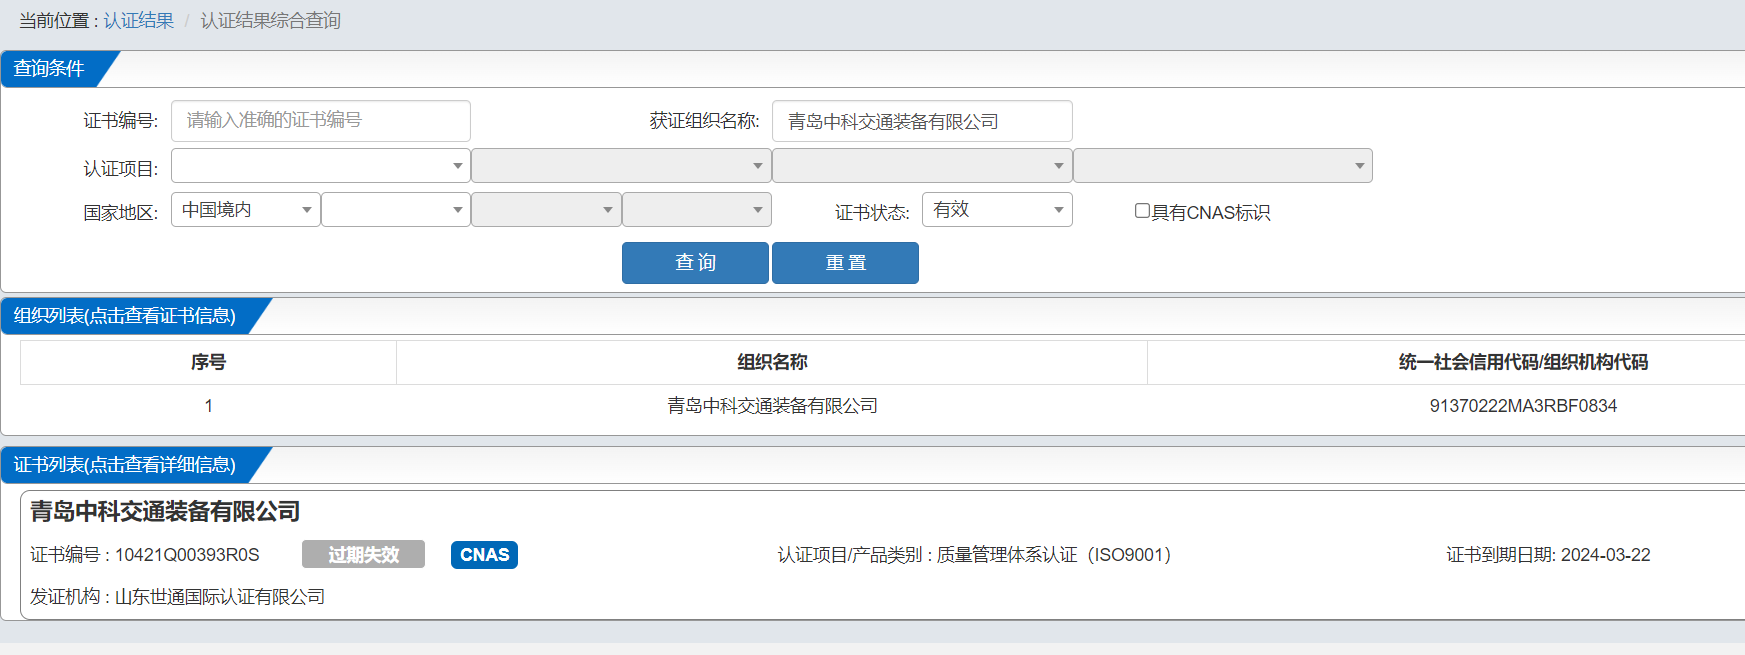Screen dimensions: 1745x655
Task: Open certificate number 10421Q00393R0S details
Action: tap(145, 555)
